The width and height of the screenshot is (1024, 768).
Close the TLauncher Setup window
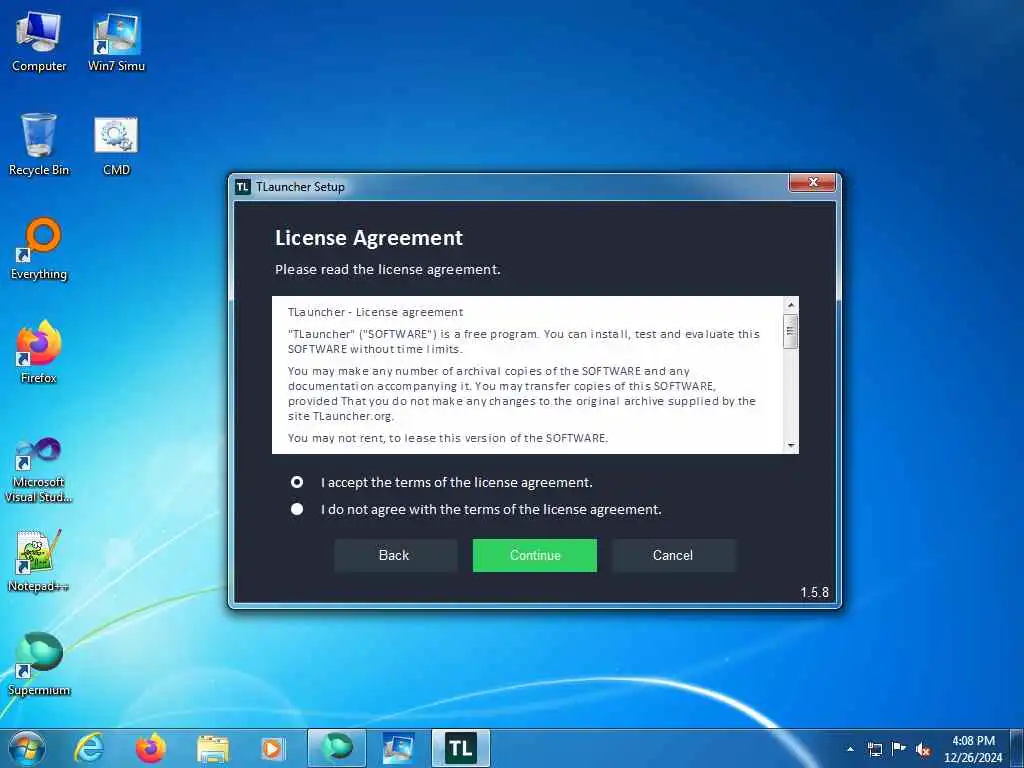point(813,182)
